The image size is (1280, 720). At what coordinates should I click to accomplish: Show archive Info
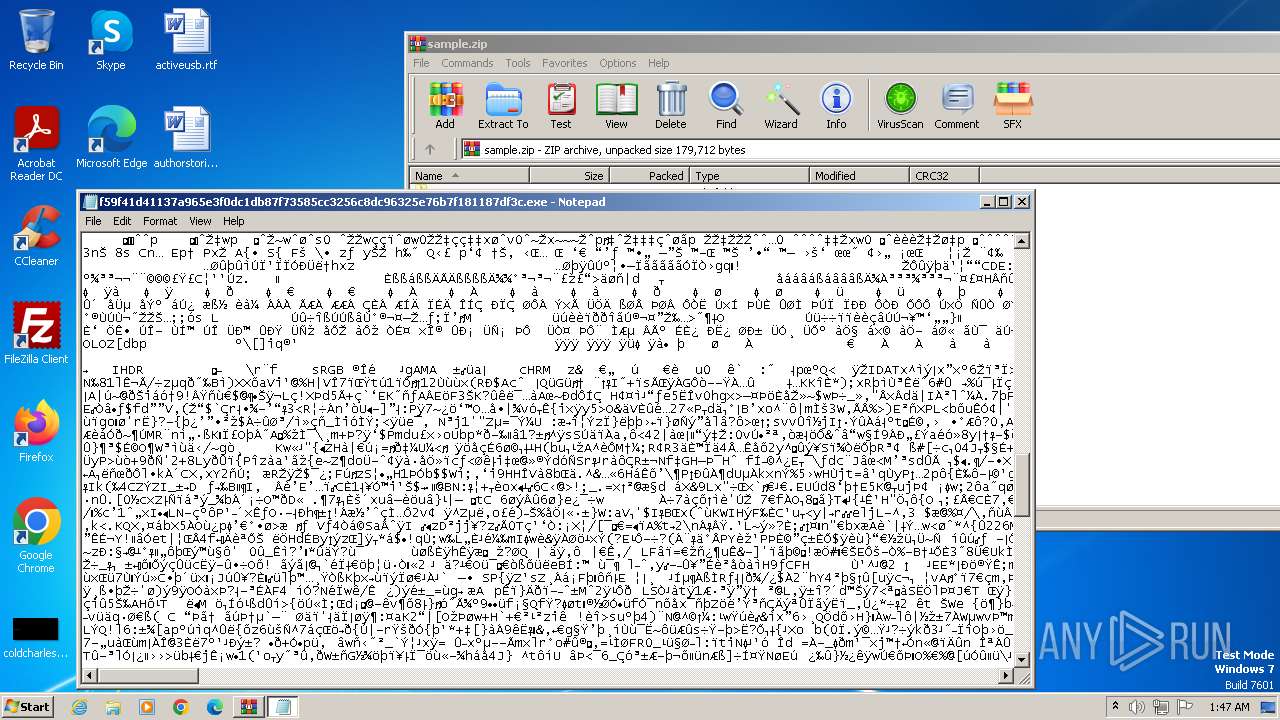[836, 106]
